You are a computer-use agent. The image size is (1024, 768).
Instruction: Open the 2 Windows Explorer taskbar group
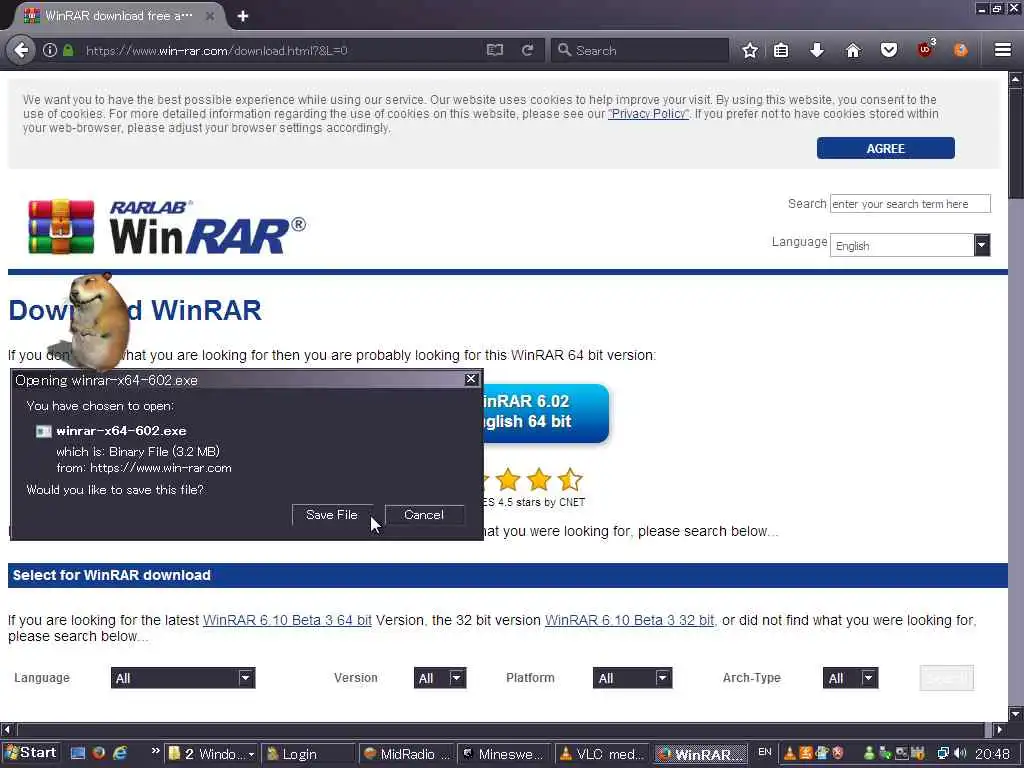211,754
